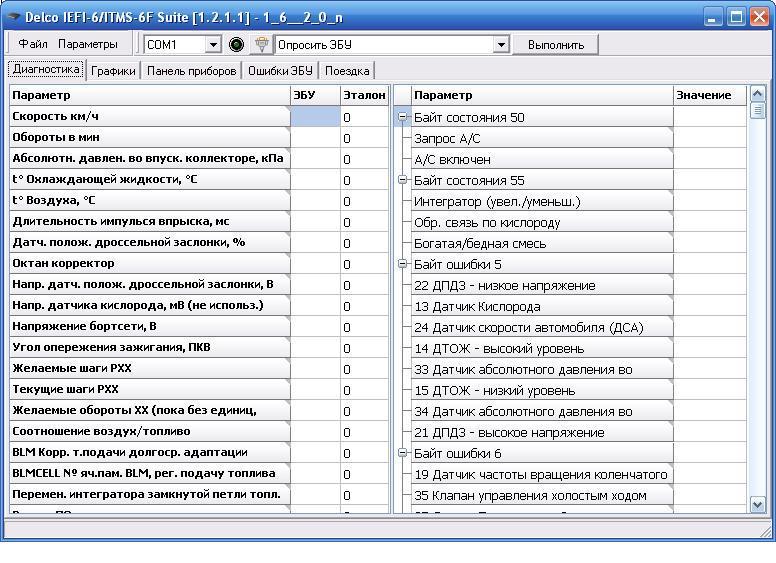Select Напр. датчика кислорода row
This screenshot has height=563, width=776.
pos(149,306)
